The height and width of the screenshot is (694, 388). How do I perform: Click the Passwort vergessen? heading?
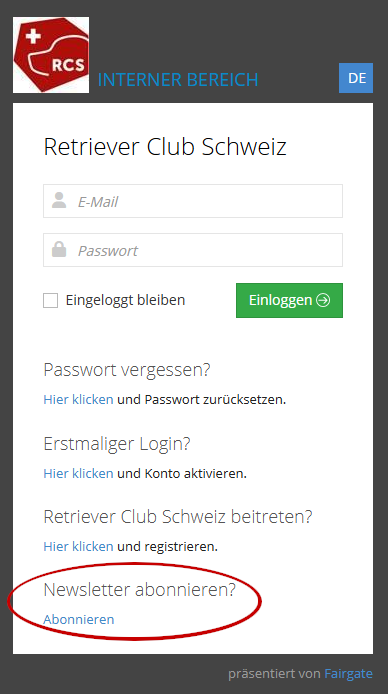(127, 370)
